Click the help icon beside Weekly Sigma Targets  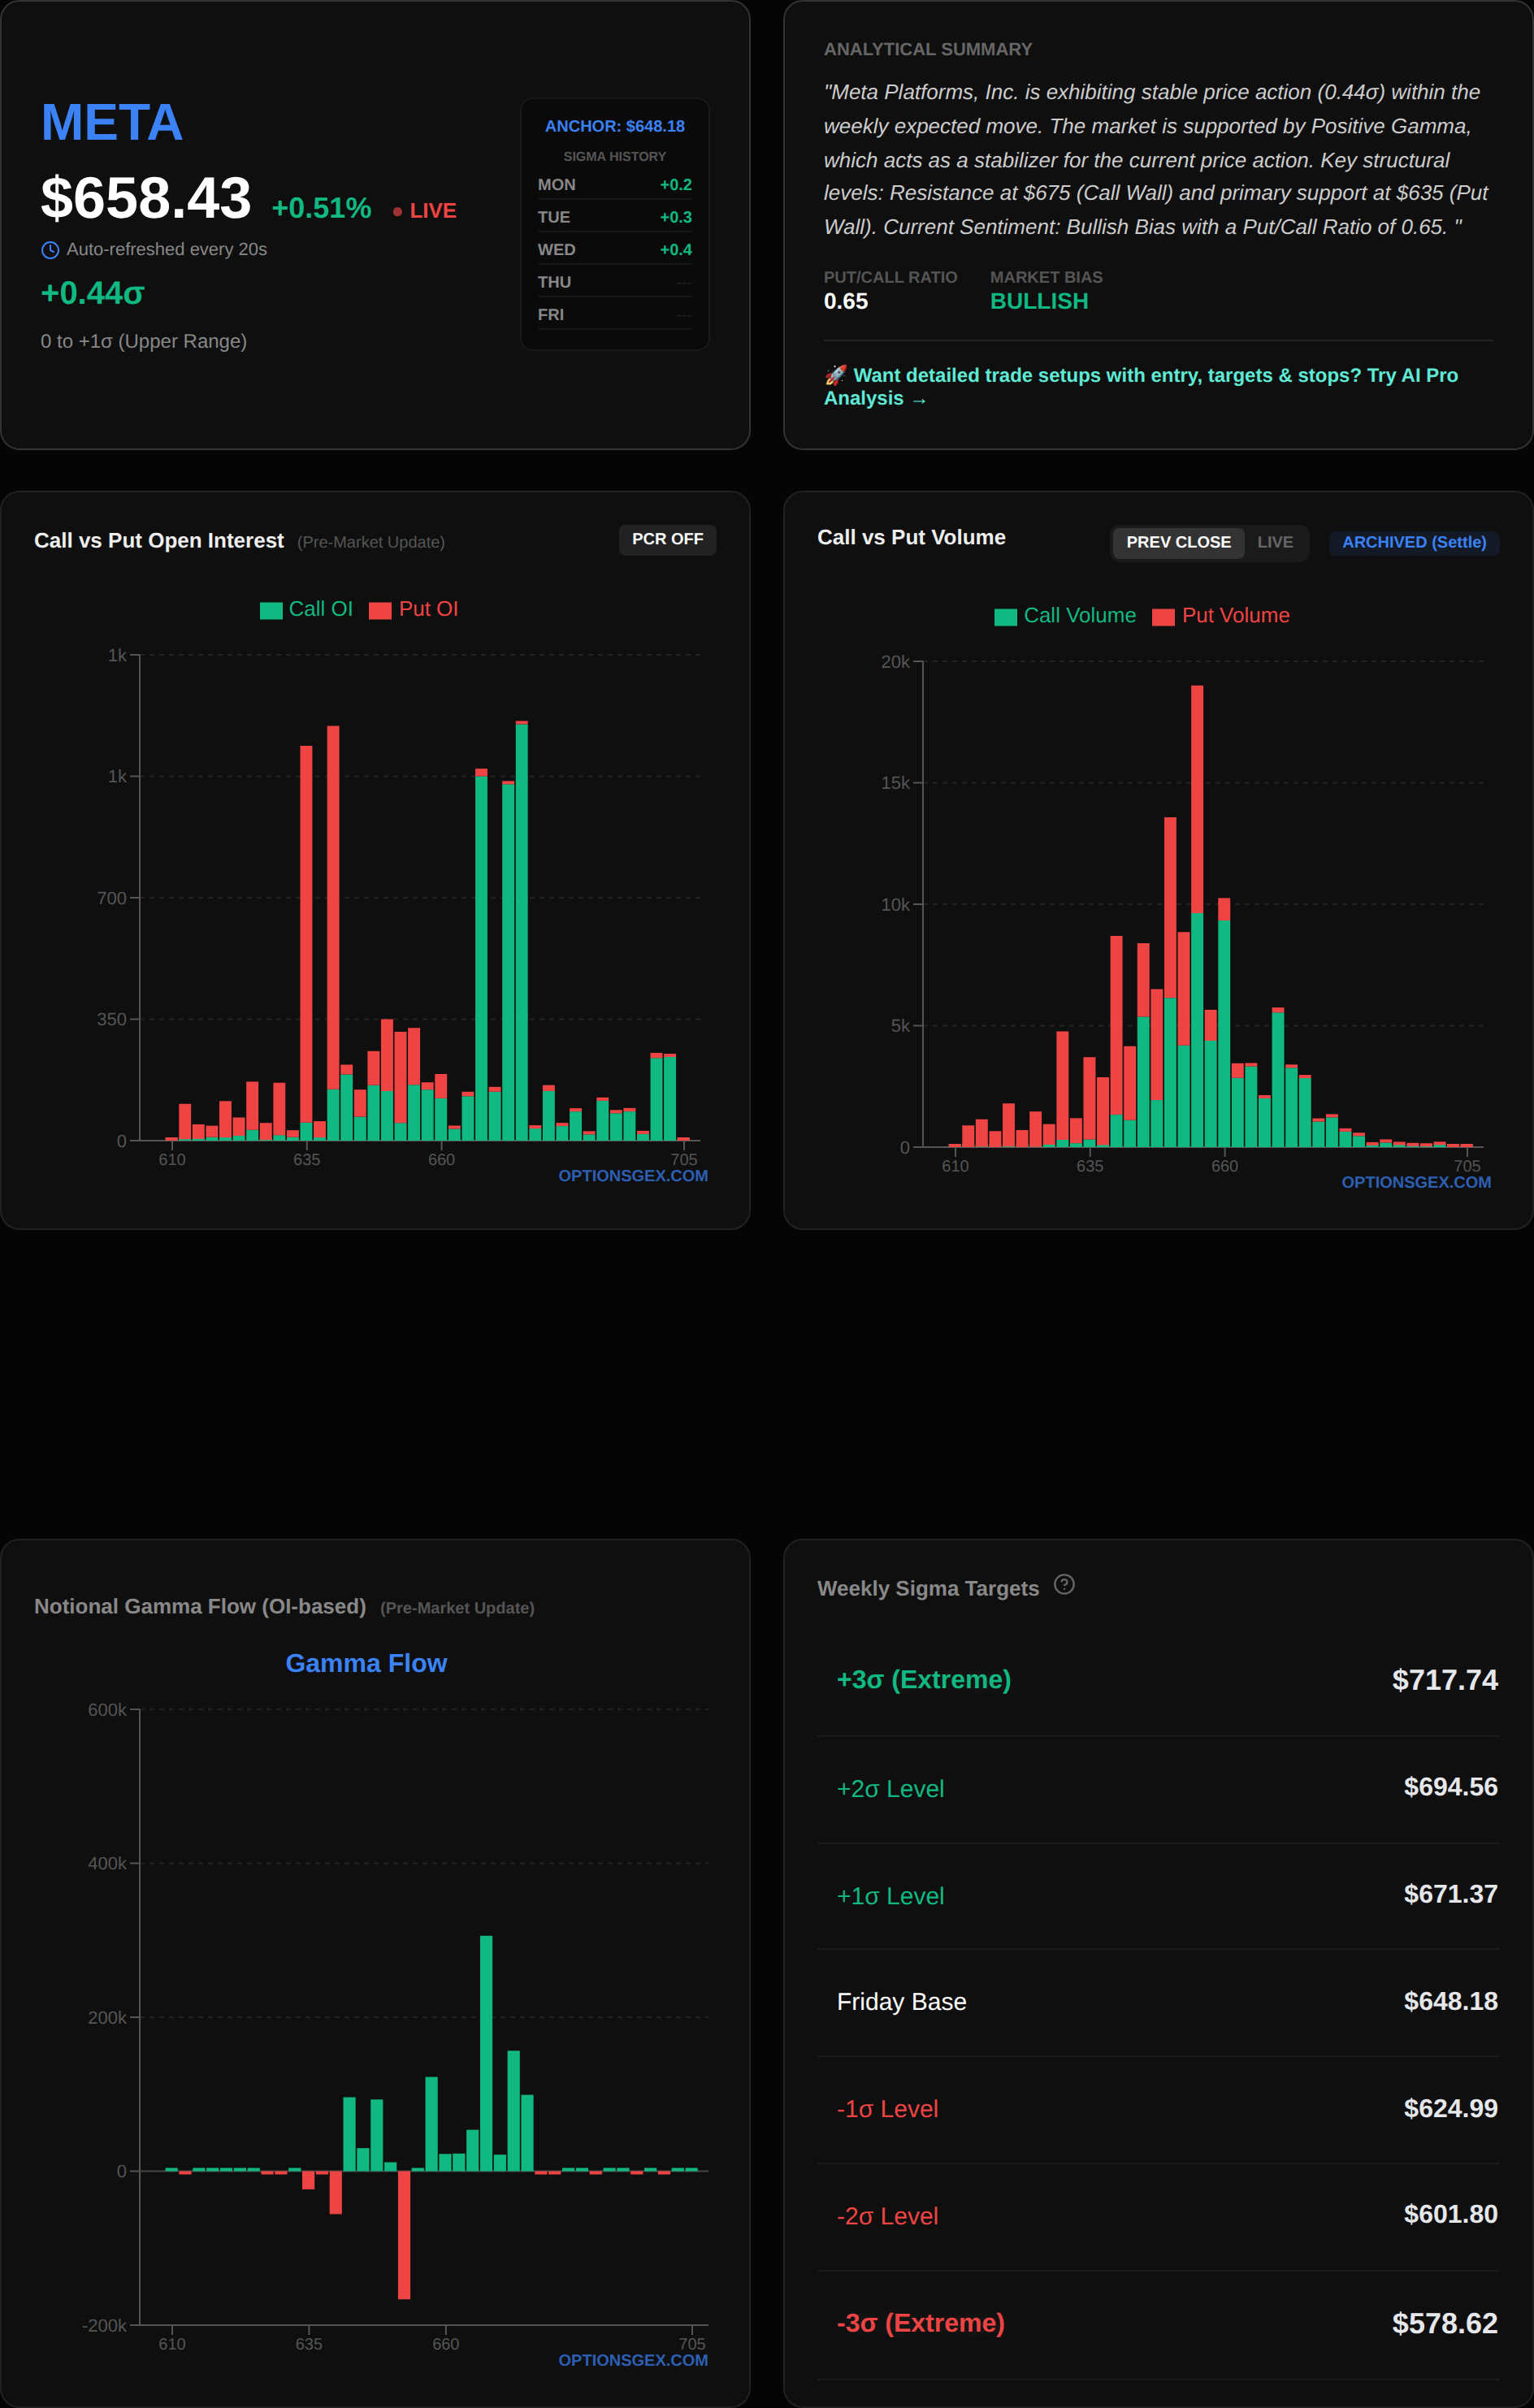tap(1064, 1584)
